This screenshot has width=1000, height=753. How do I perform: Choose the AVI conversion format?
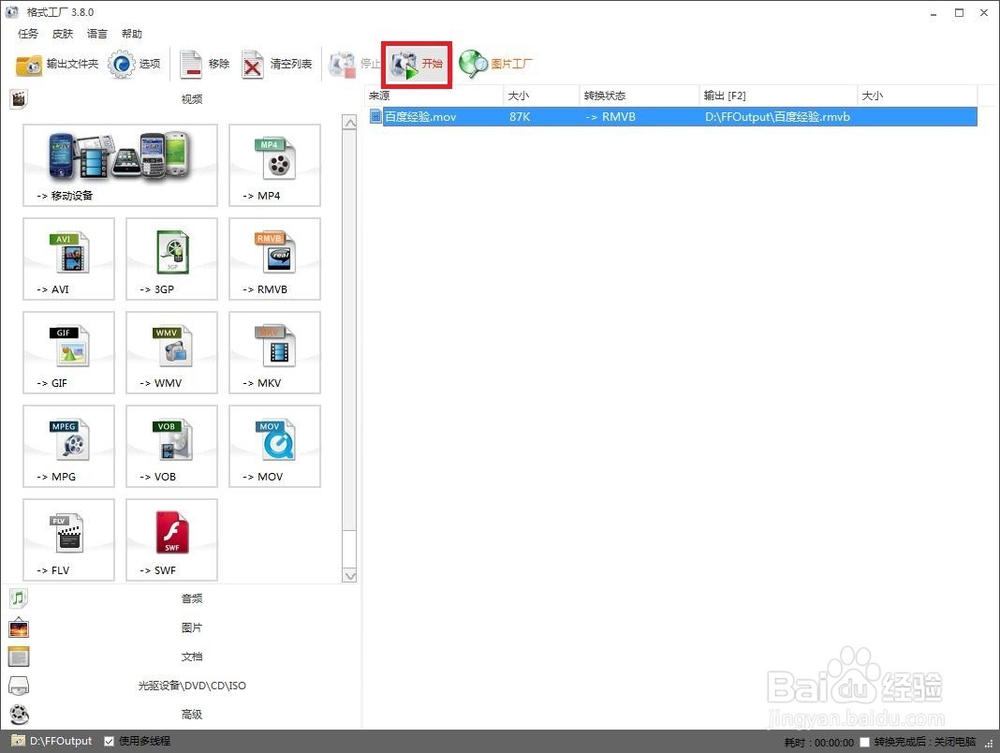click(69, 259)
